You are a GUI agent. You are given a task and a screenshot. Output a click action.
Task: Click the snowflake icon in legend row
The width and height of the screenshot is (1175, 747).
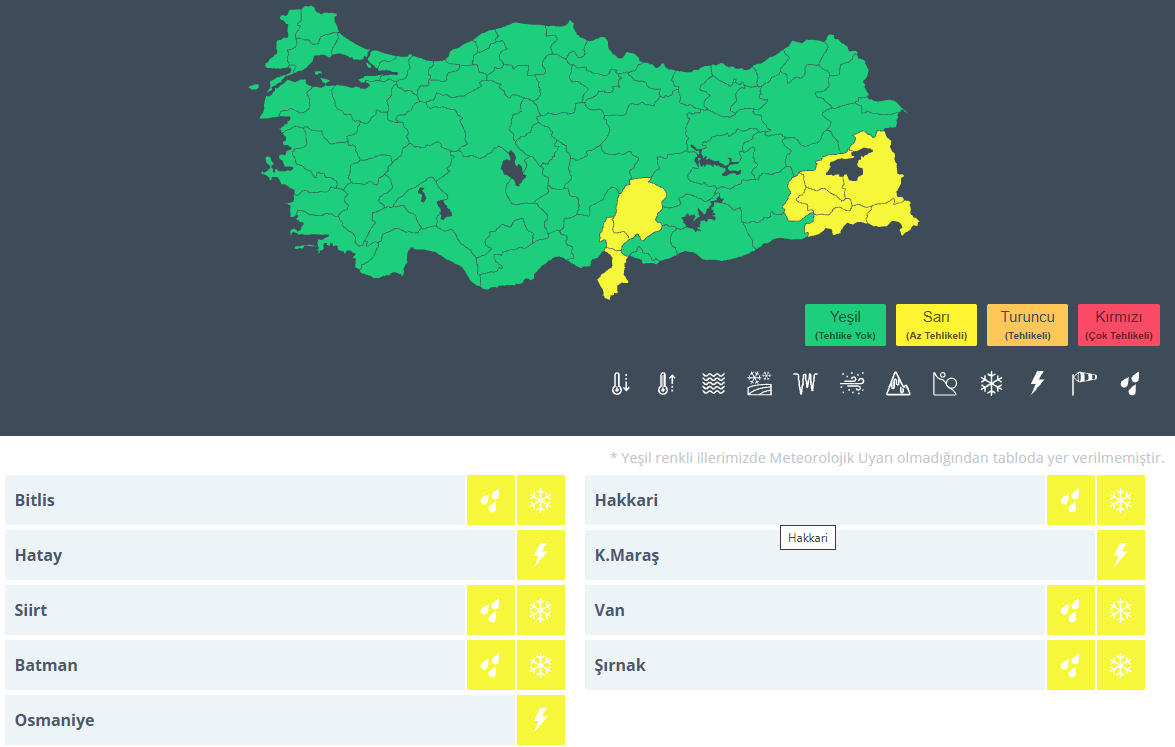pos(991,383)
